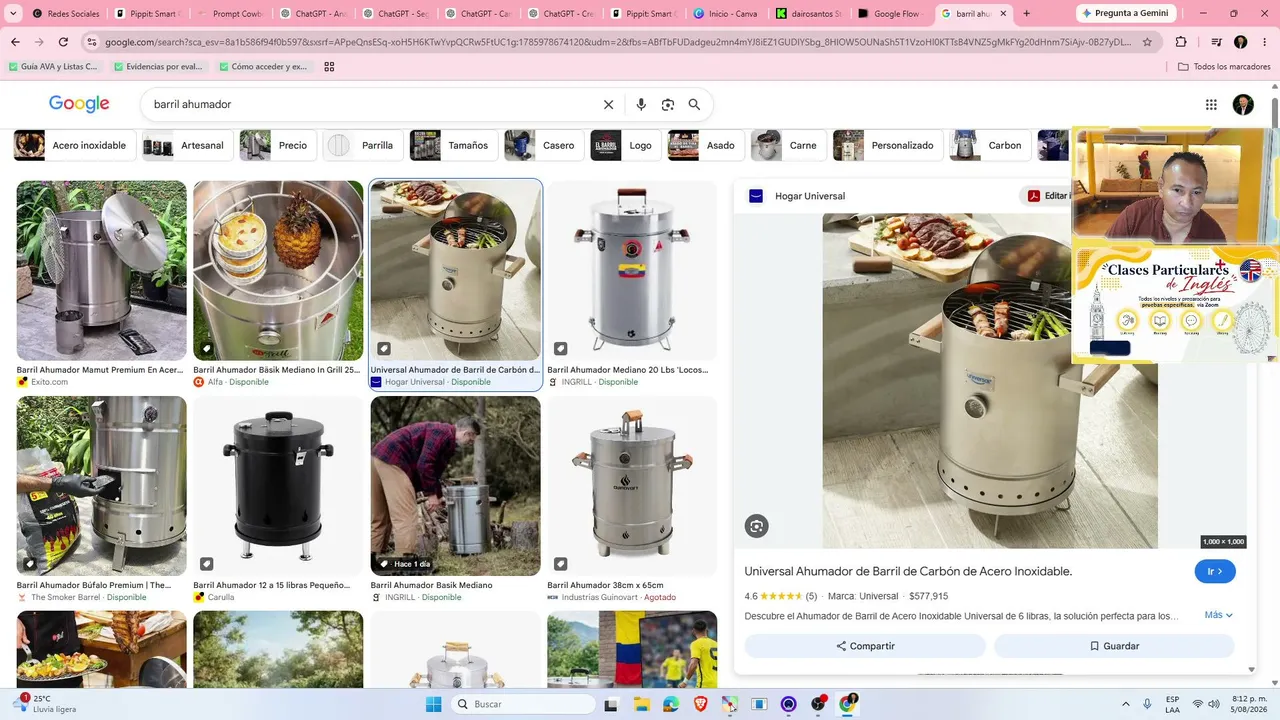Open Evidencias por eval bookmark

158,67
